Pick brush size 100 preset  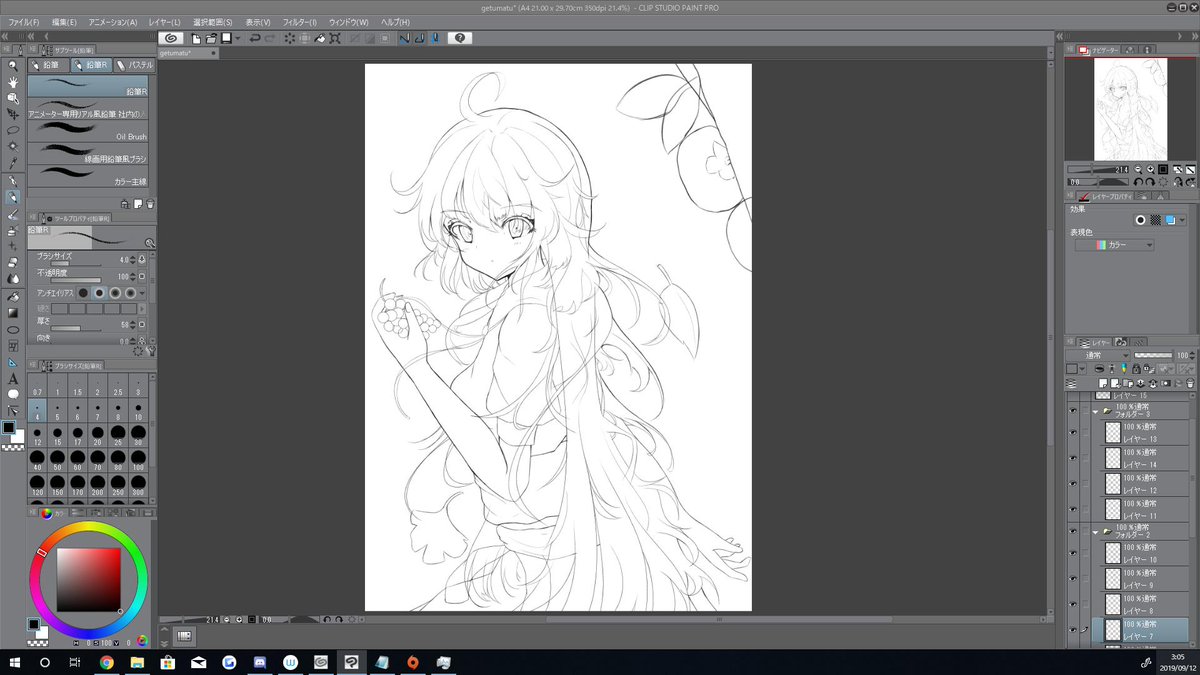click(x=138, y=461)
